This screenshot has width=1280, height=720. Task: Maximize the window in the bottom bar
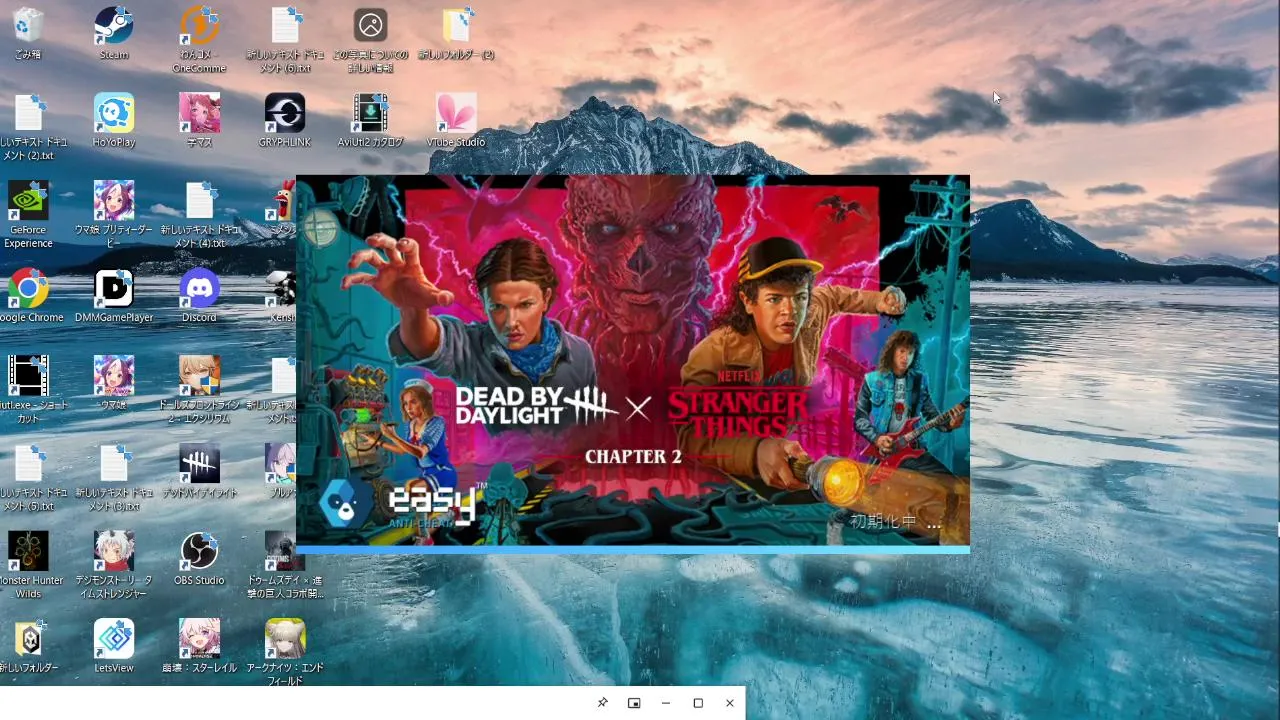tap(698, 703)
